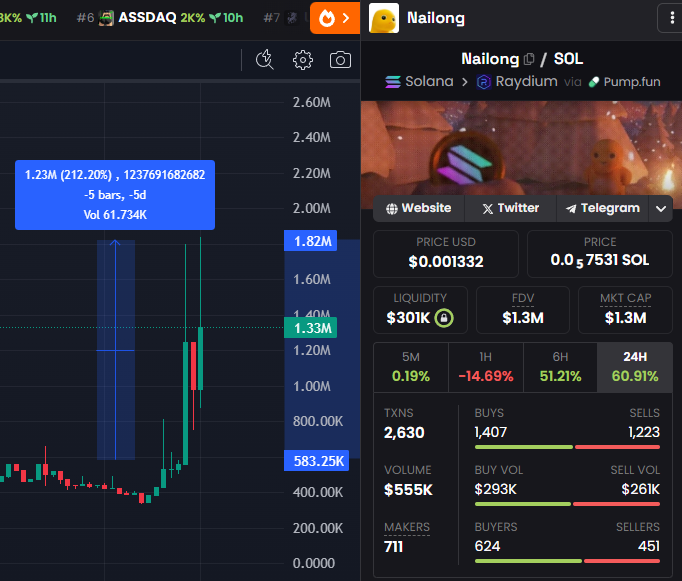
Task: Open the Twitter link
Action: click(511, 208)
